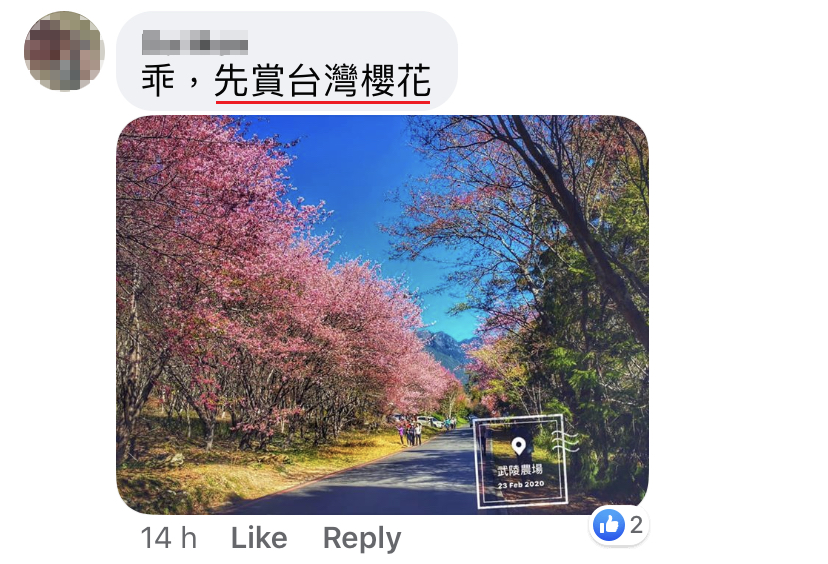Click the blue thumbs-up reaction icon
Screen dimensions: 828x564
click(608, 525)
